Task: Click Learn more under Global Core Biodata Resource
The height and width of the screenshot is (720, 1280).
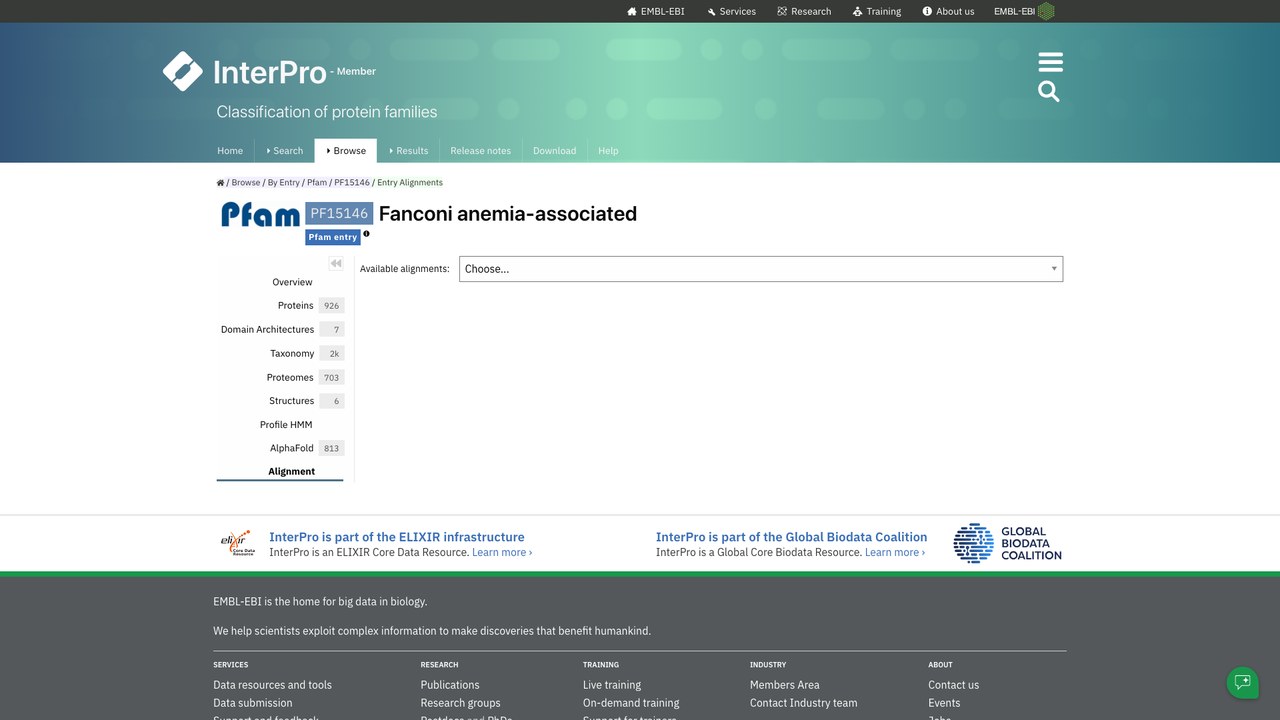Action: pos(895,552)
